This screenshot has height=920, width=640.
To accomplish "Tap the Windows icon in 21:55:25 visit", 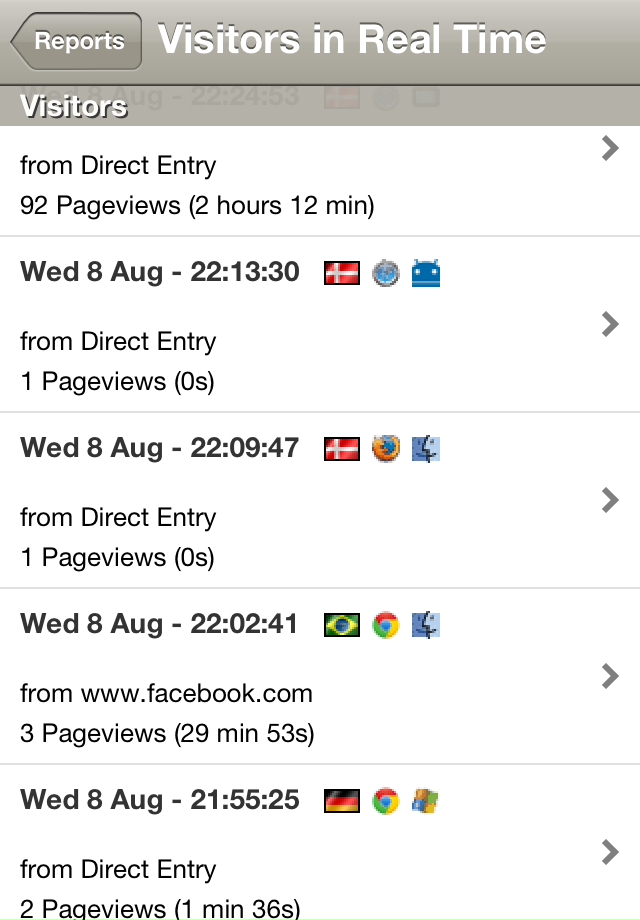I will click(x=426, y=801).
